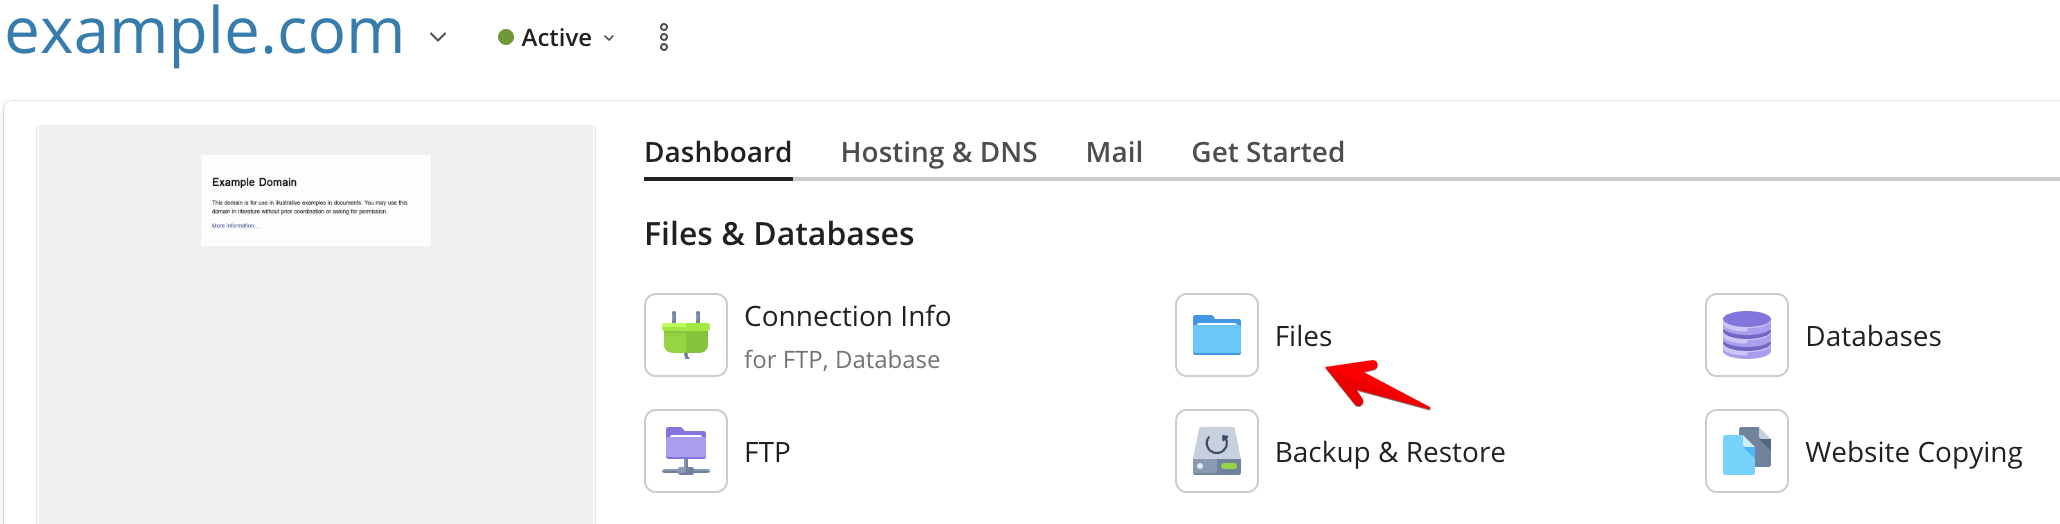Open the three-dot domain actions menu
The width and height of the screenshot is (2060, 524).
[x=664, y=38]
